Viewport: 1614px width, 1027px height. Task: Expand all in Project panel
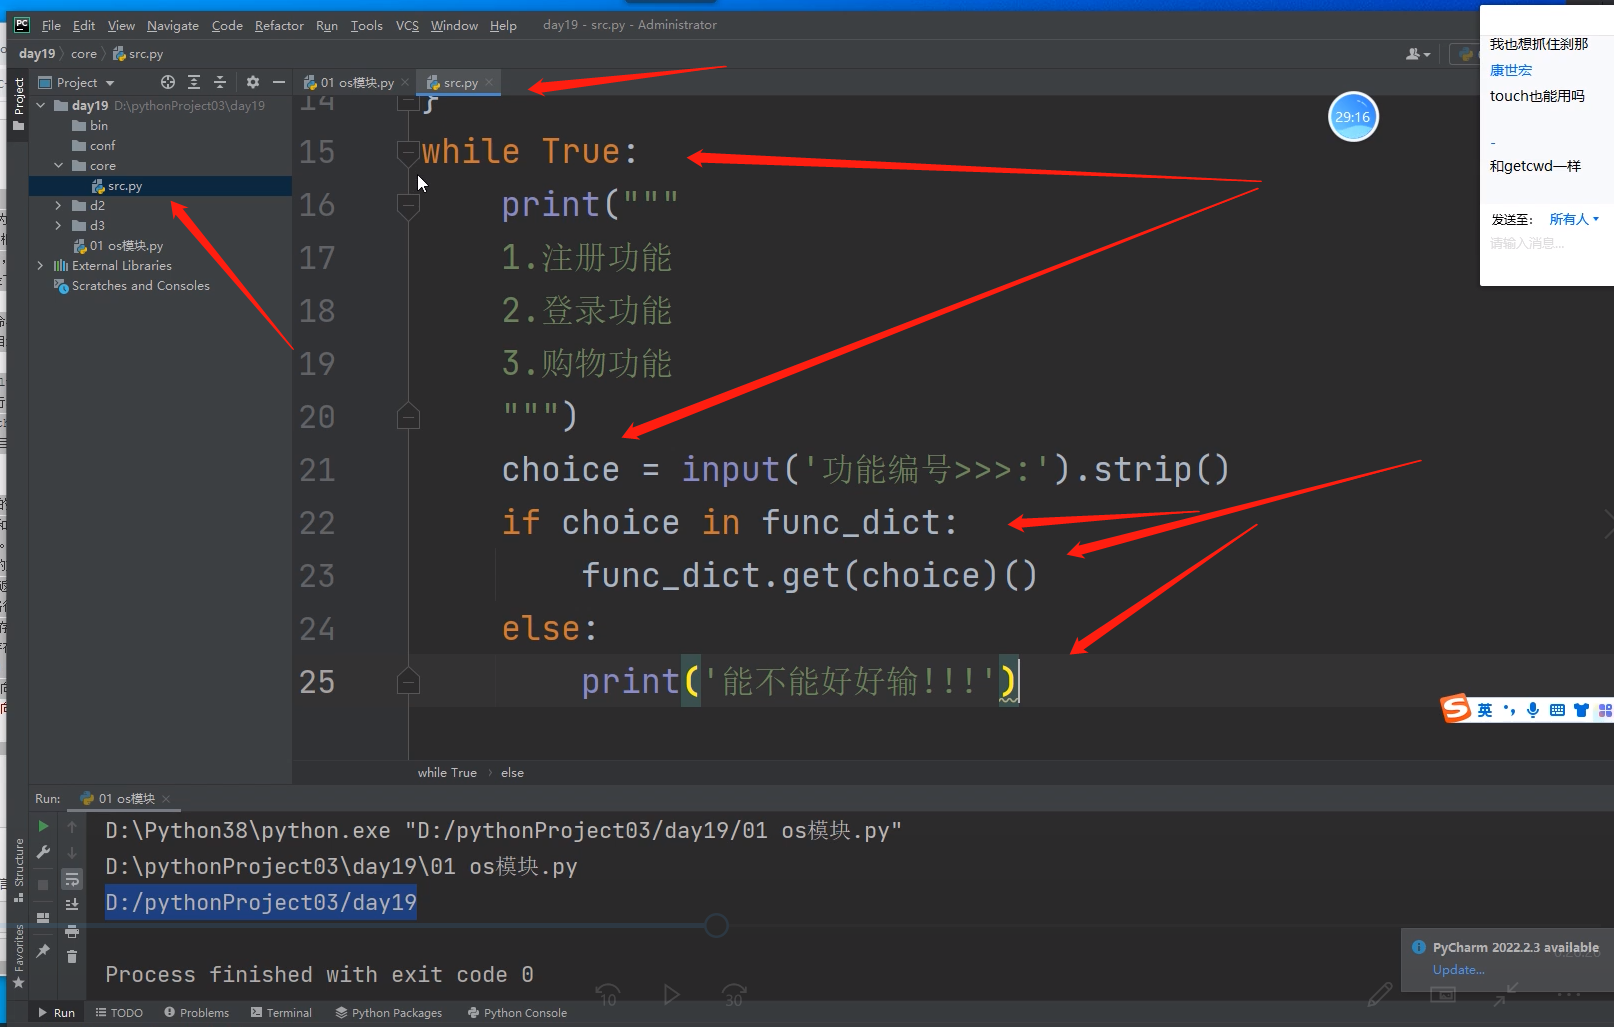(194, 82)
